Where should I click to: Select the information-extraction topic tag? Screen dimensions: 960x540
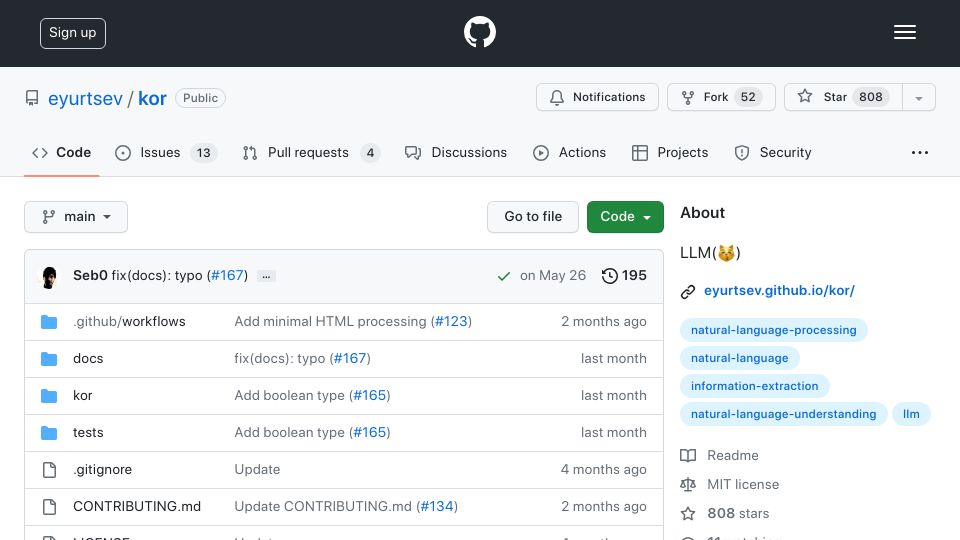[754, 386]
